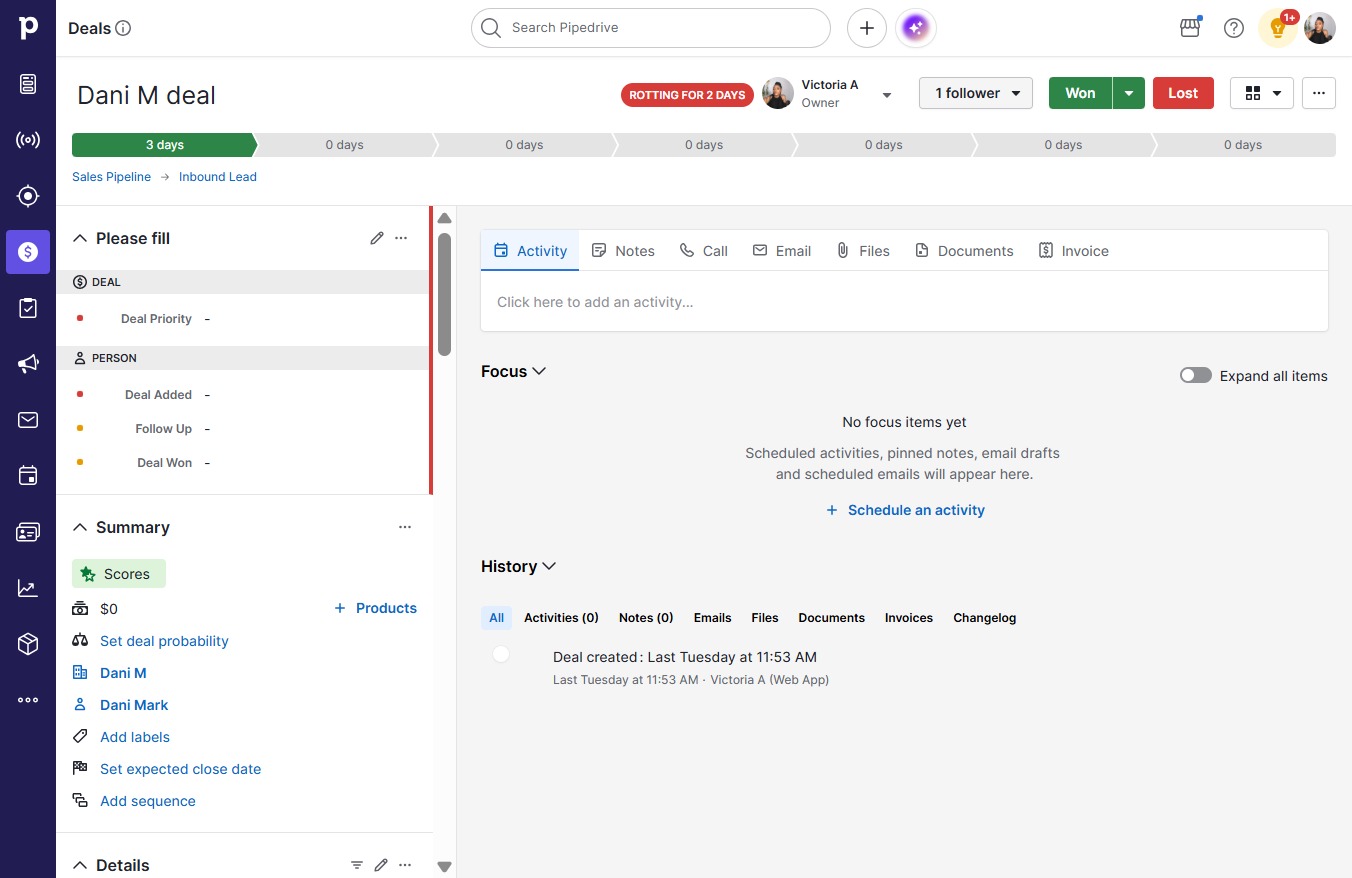This screenshot has height=878, width=1352.
Task: Mark the deal as Lost
Action: click(x=1183, y=93)
